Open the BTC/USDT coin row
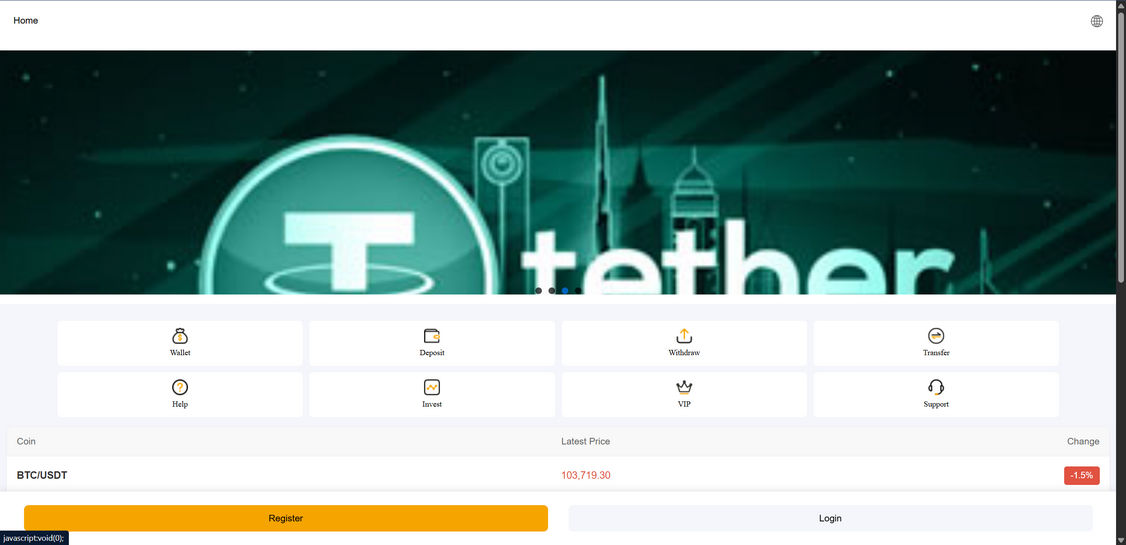This screenshot has width=1126, height=545. (x=558, y=475)
